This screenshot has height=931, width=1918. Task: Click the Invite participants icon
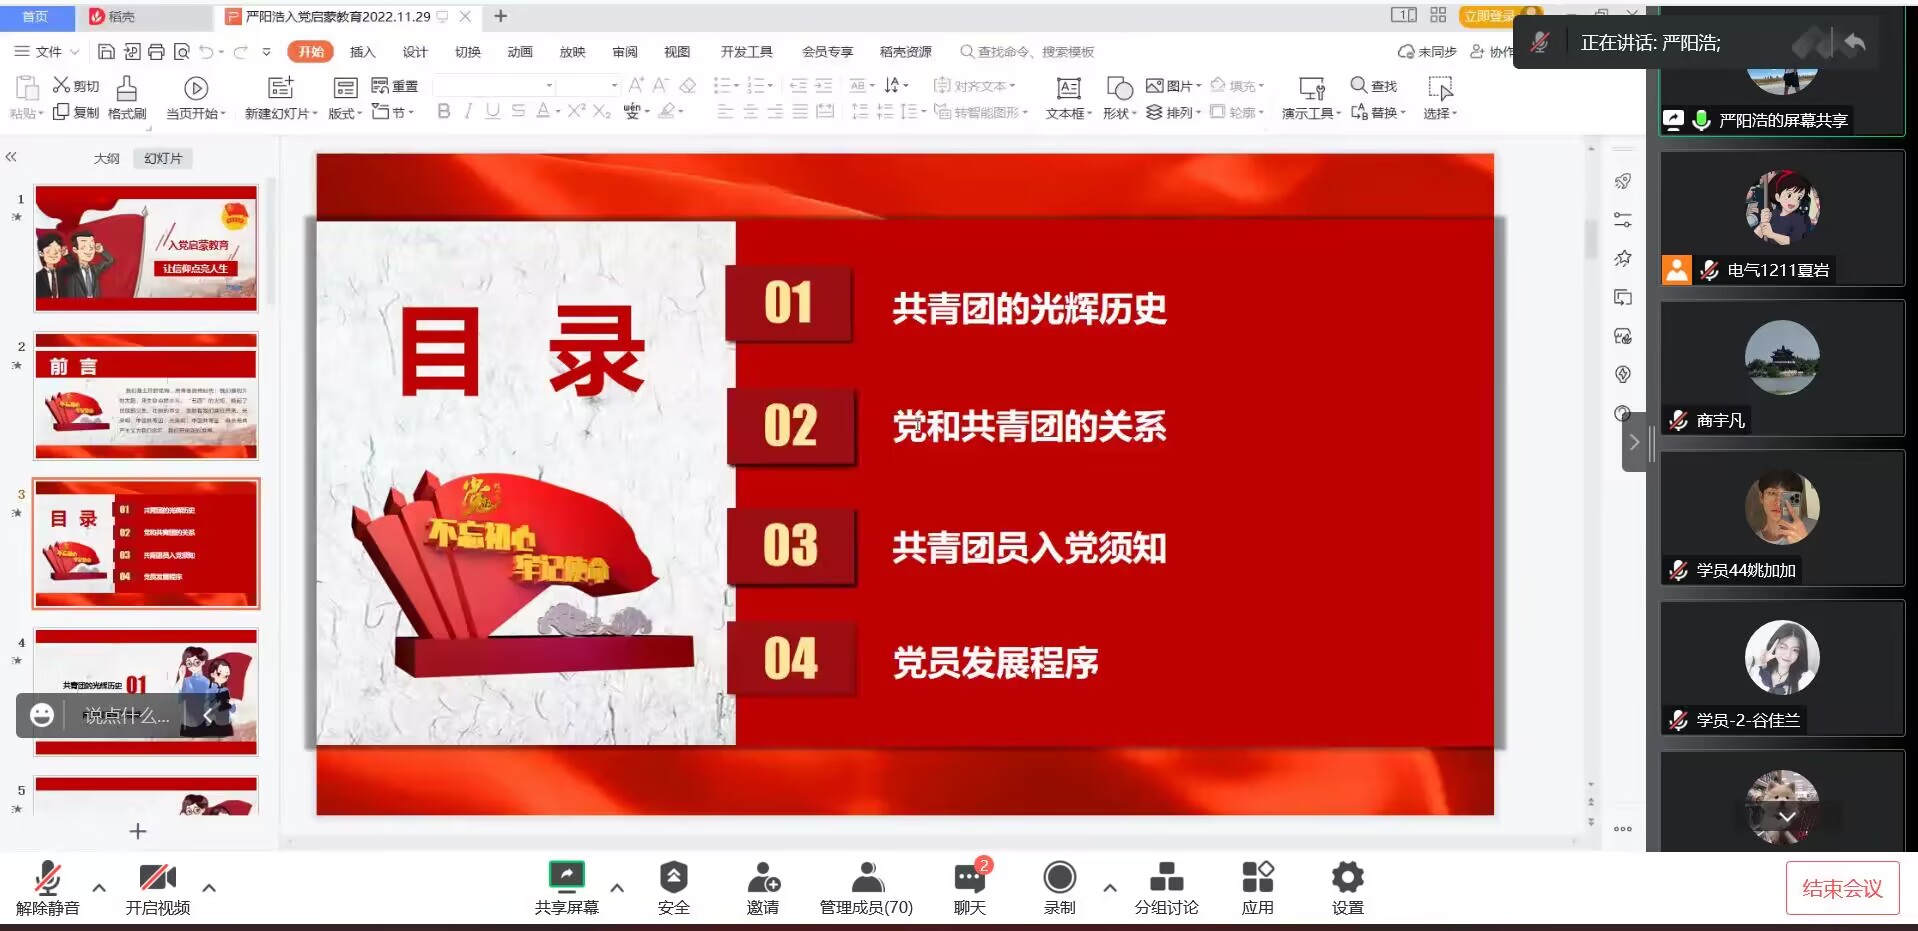(x=762, y=878)
